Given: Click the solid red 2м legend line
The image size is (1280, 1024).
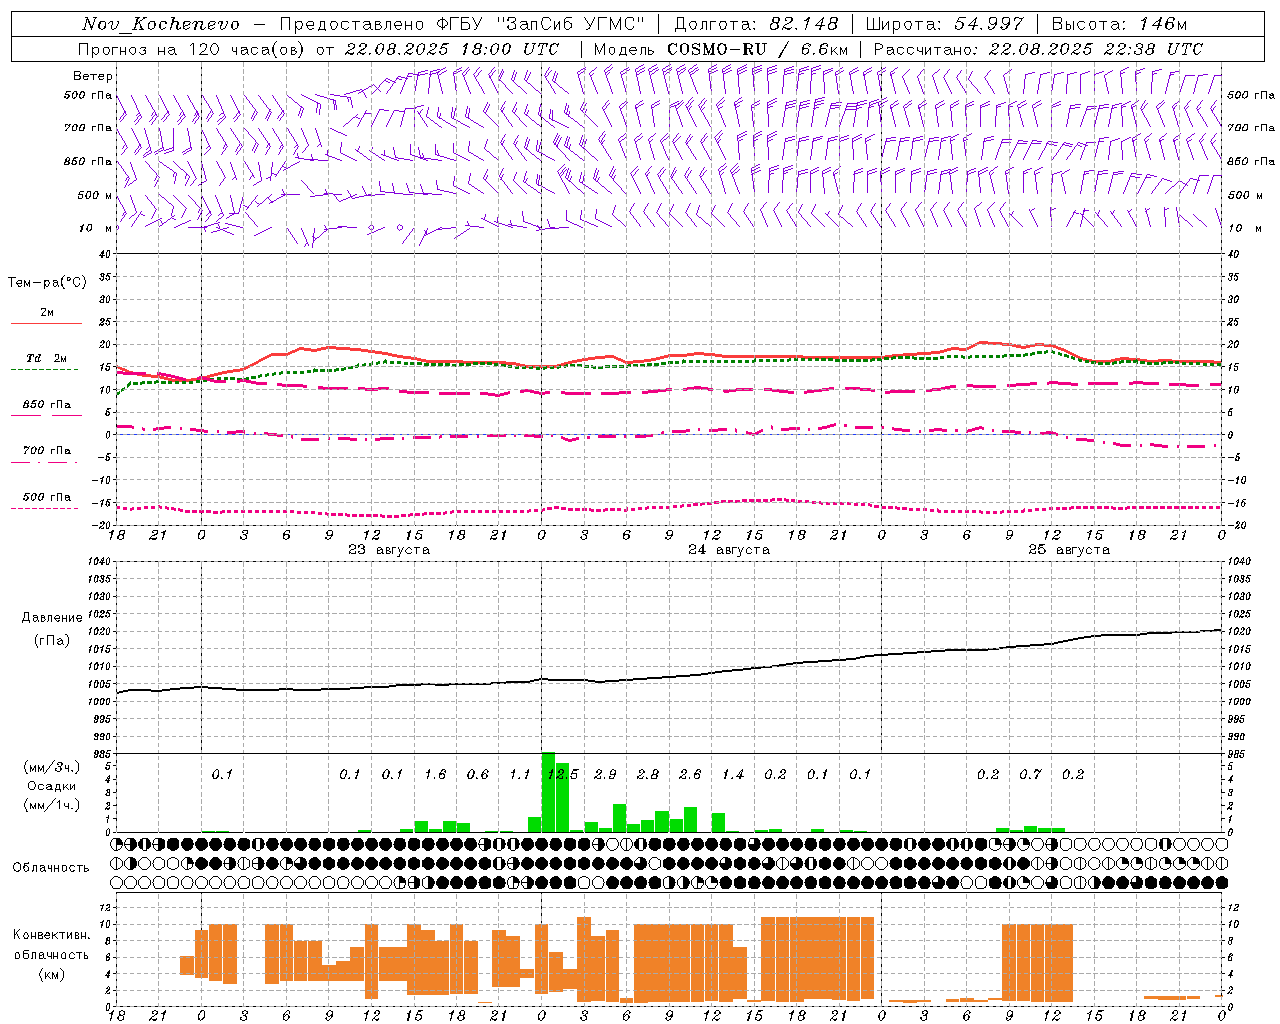Looking at the screenshot, I should 46,323.
